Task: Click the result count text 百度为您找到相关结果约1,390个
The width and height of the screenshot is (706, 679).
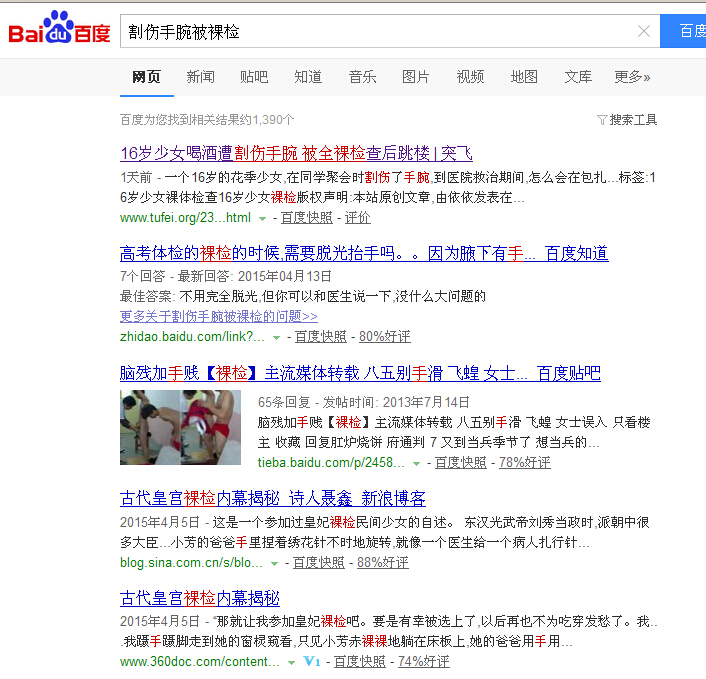Action: tap(207, 120)
